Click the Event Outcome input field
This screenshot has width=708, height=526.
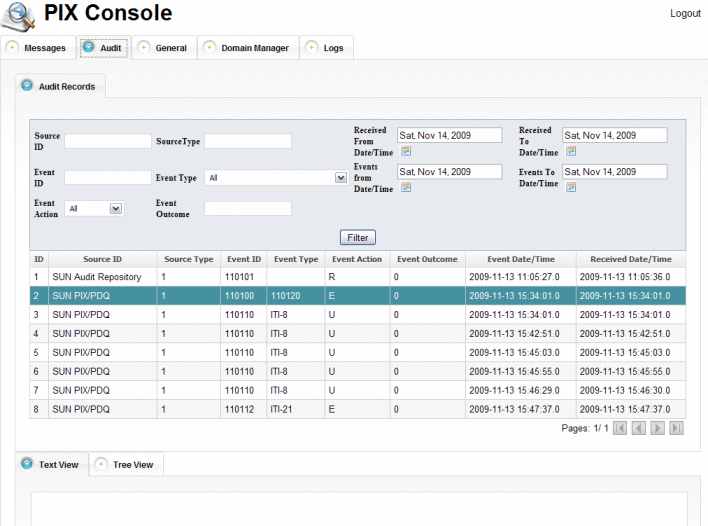pos(247,208)
